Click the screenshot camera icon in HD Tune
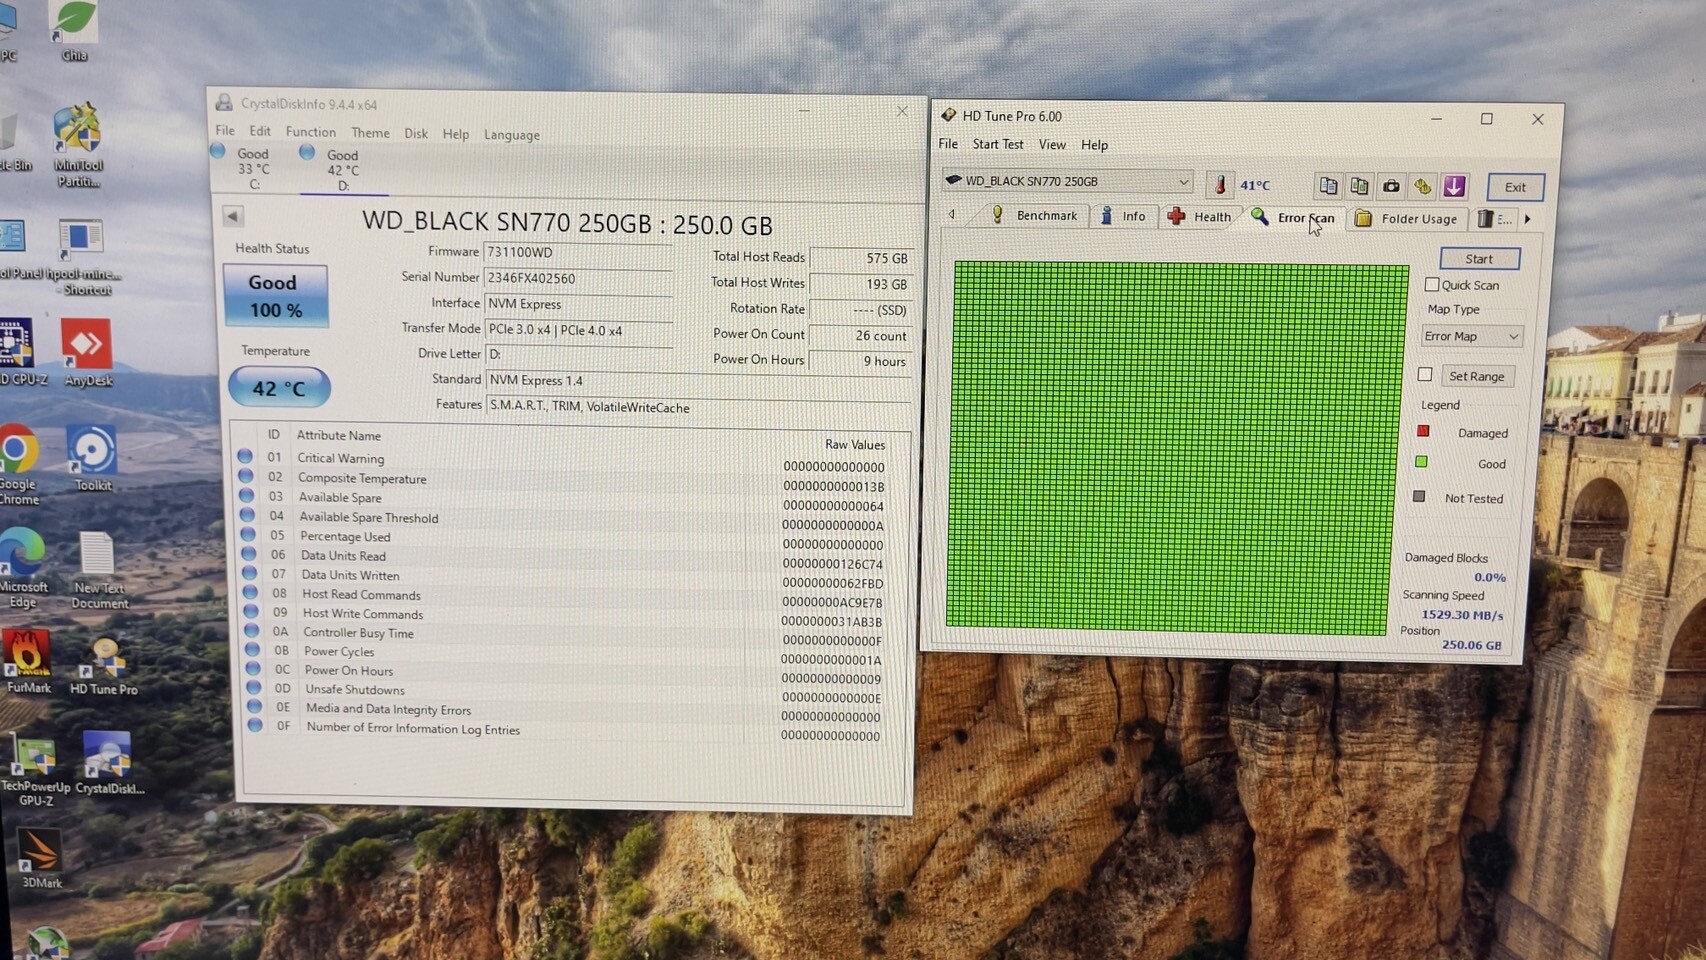The height and width of the screenshot is (960, 1706). [x=1391, y=186]
